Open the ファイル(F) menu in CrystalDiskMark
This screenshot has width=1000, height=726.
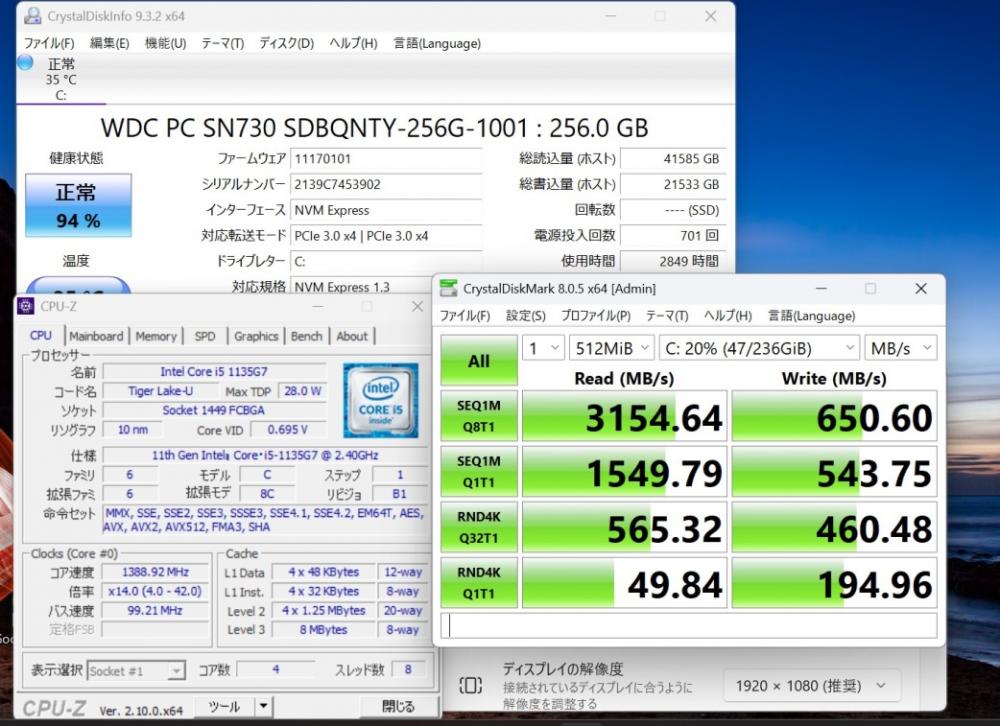pyautogui.click(x=465, y=316)
